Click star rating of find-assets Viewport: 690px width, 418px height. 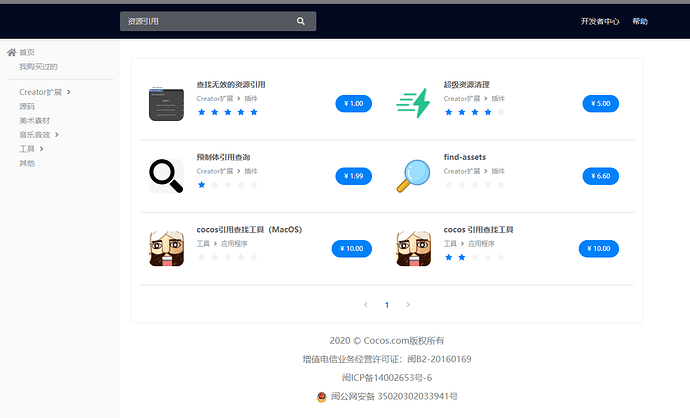[x=474, y=185]
